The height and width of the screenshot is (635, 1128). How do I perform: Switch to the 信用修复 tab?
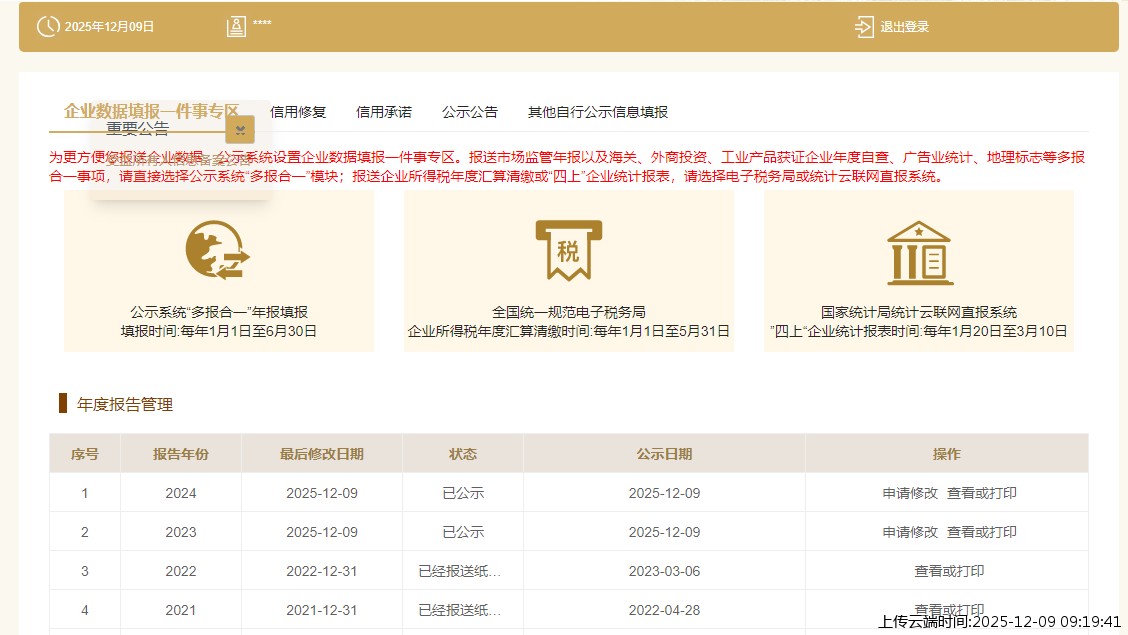coord(296,112)
